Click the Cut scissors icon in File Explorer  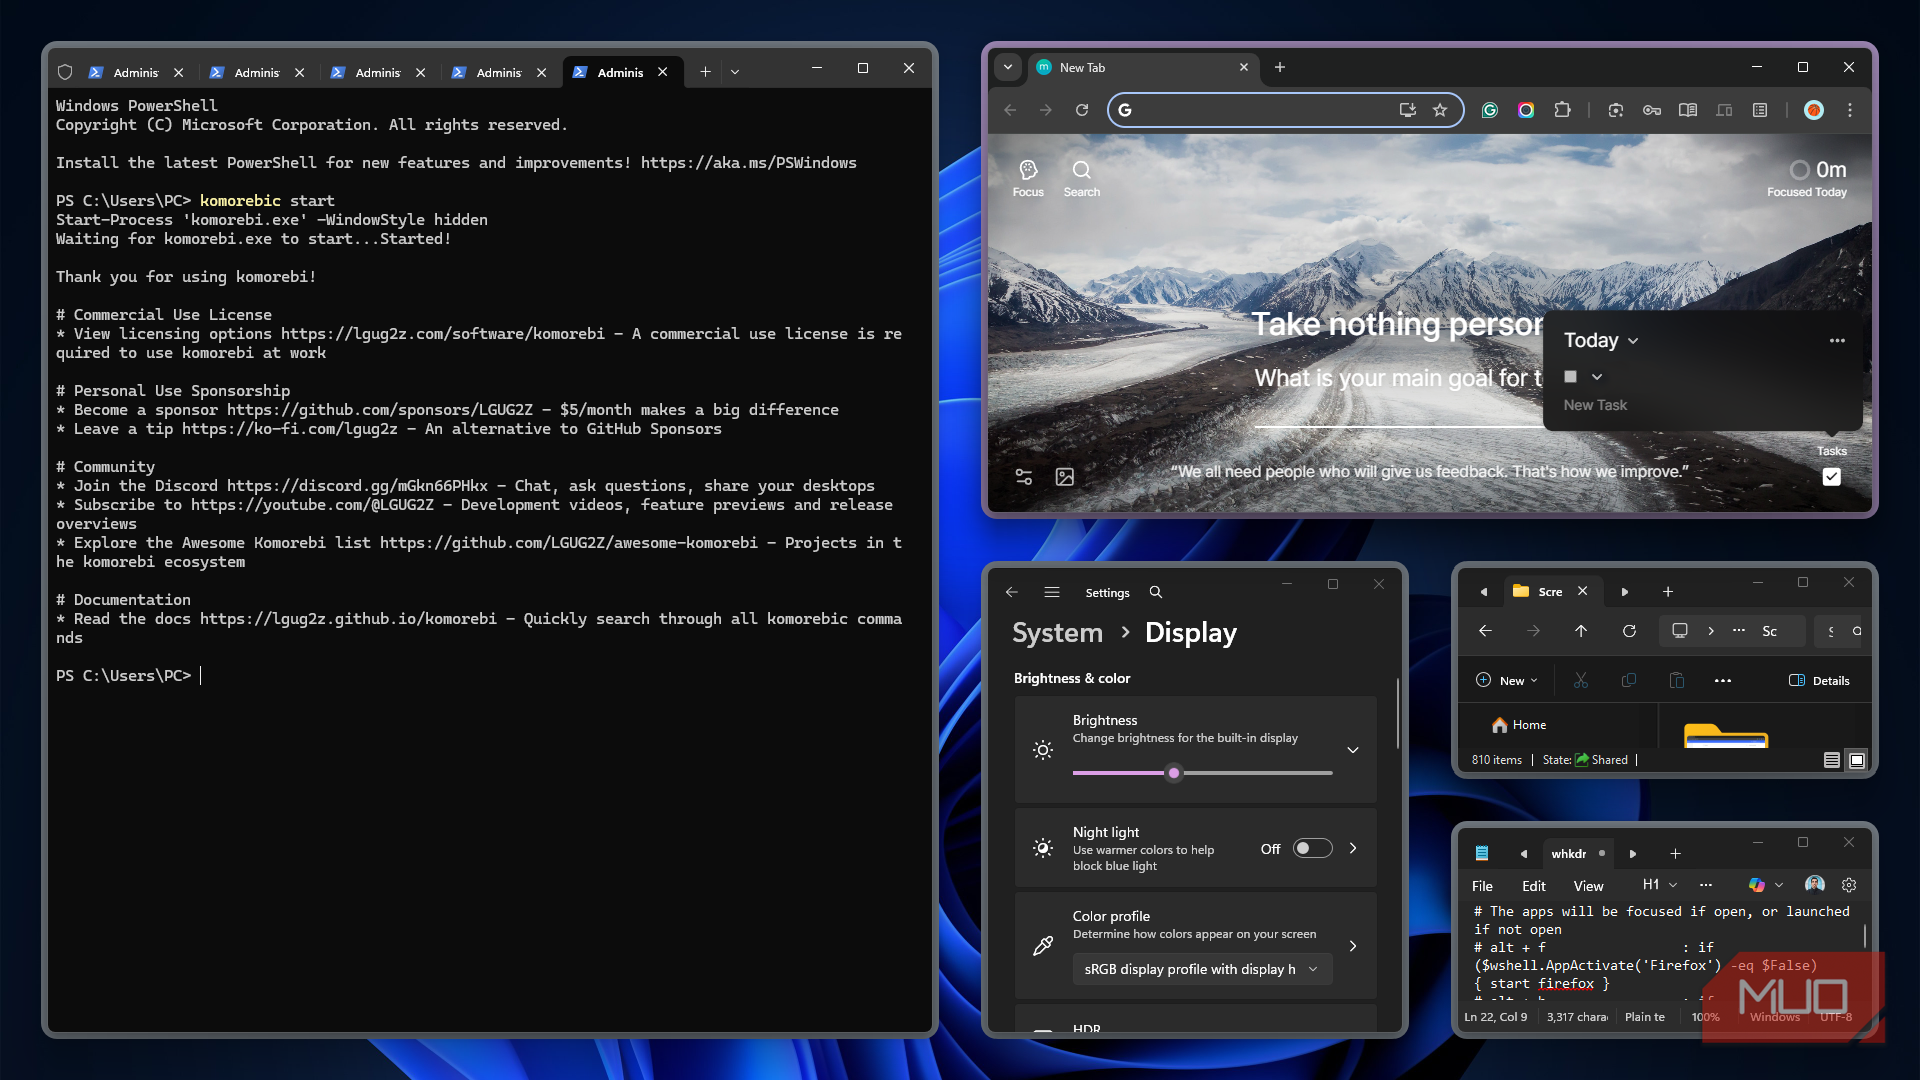(1581, 681)
